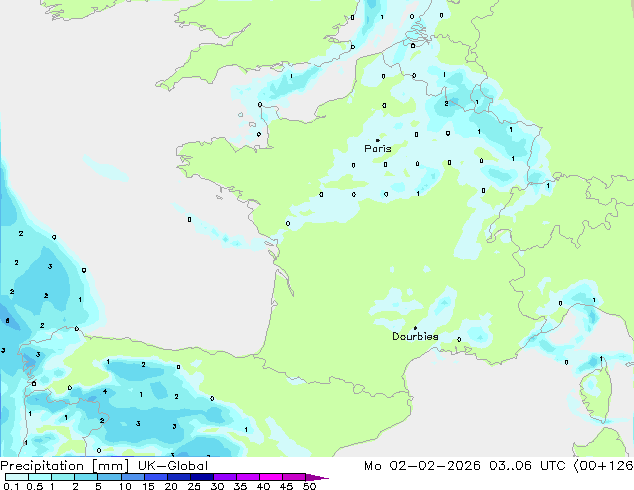Pick the 15–20 mm legend swatch
634x490 pixels.
point(155,477)
